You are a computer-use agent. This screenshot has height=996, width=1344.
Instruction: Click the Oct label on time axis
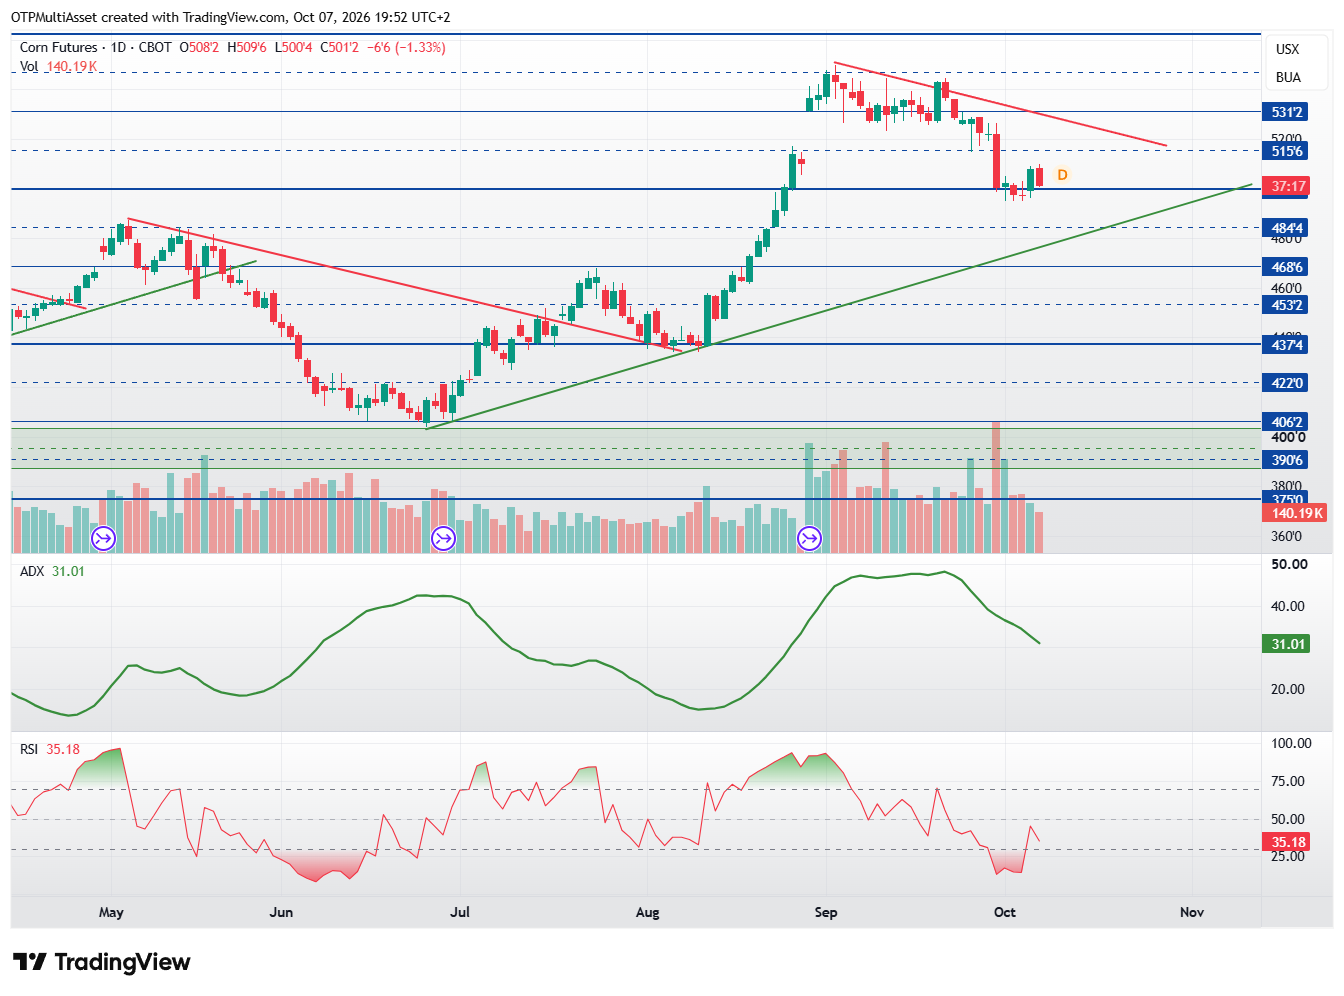[x=1005, y=912]
